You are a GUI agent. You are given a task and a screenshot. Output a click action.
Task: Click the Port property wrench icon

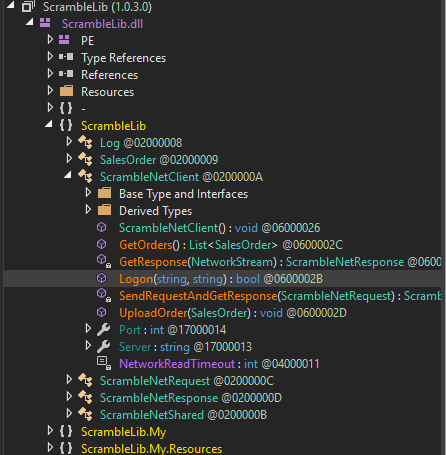(104, 329)
